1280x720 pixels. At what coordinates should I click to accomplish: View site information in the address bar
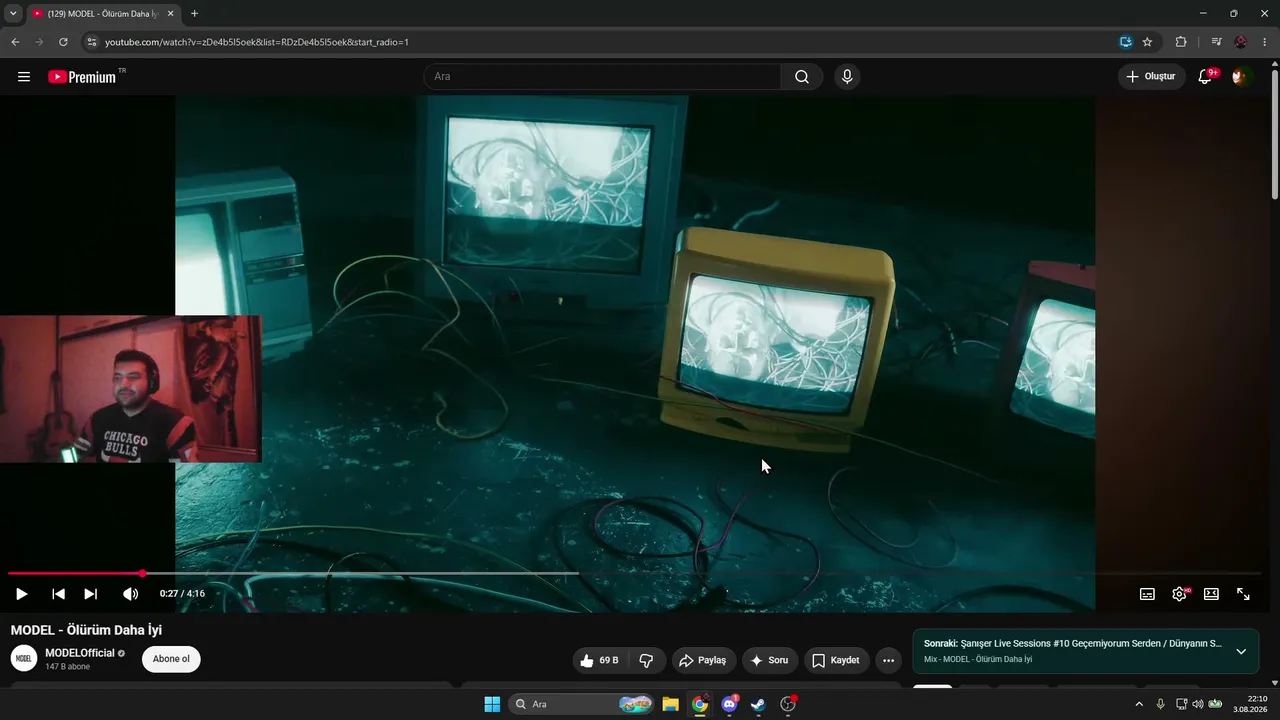pyautogui.click(x=91, y=42)
